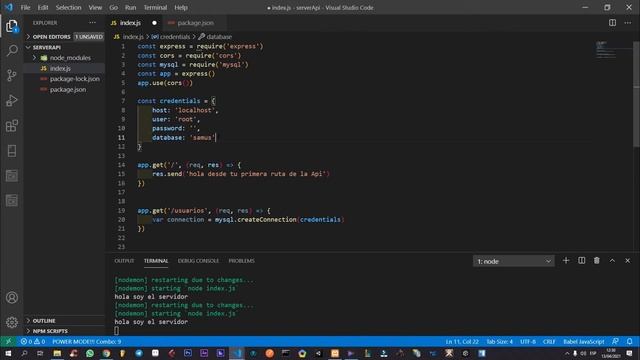Change Babel JavaScript language mode
Screen dimensions: 640x360
584,341
